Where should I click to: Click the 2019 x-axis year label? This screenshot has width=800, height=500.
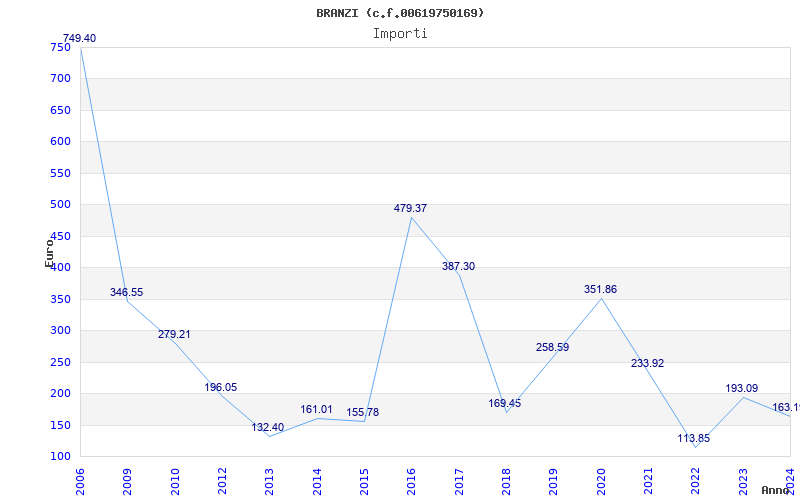click(x=554, y=482)
